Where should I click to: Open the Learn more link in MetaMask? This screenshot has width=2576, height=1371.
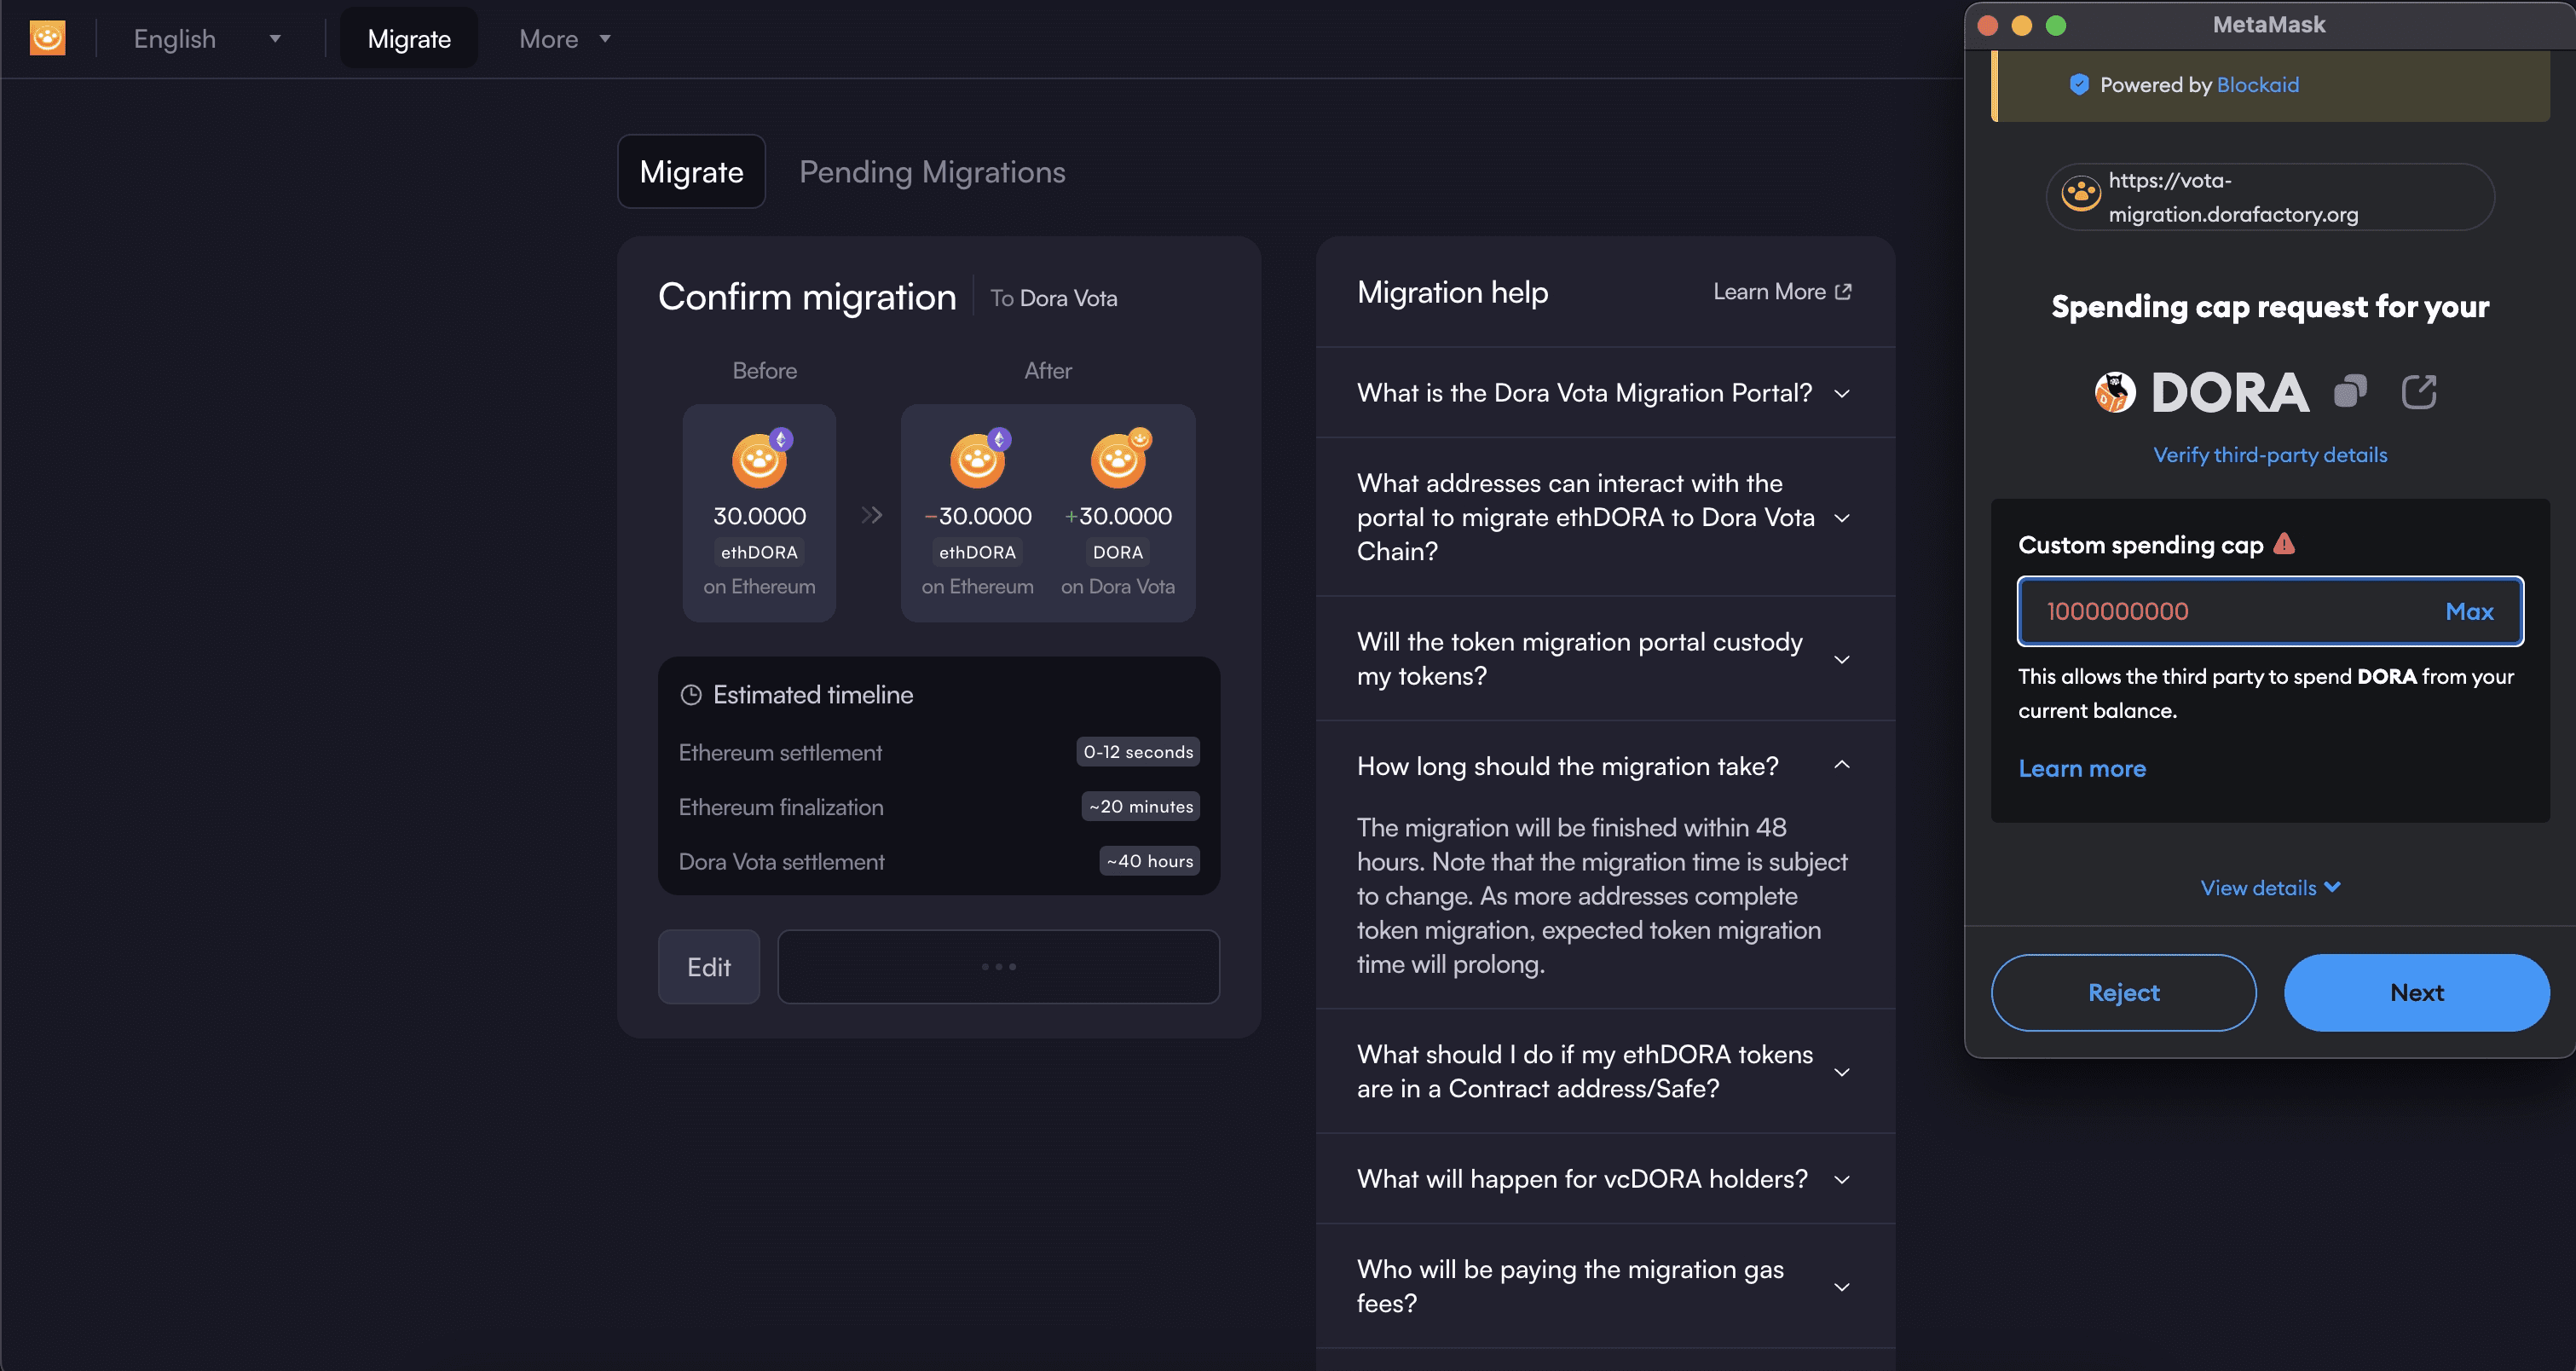(2082, 768)
